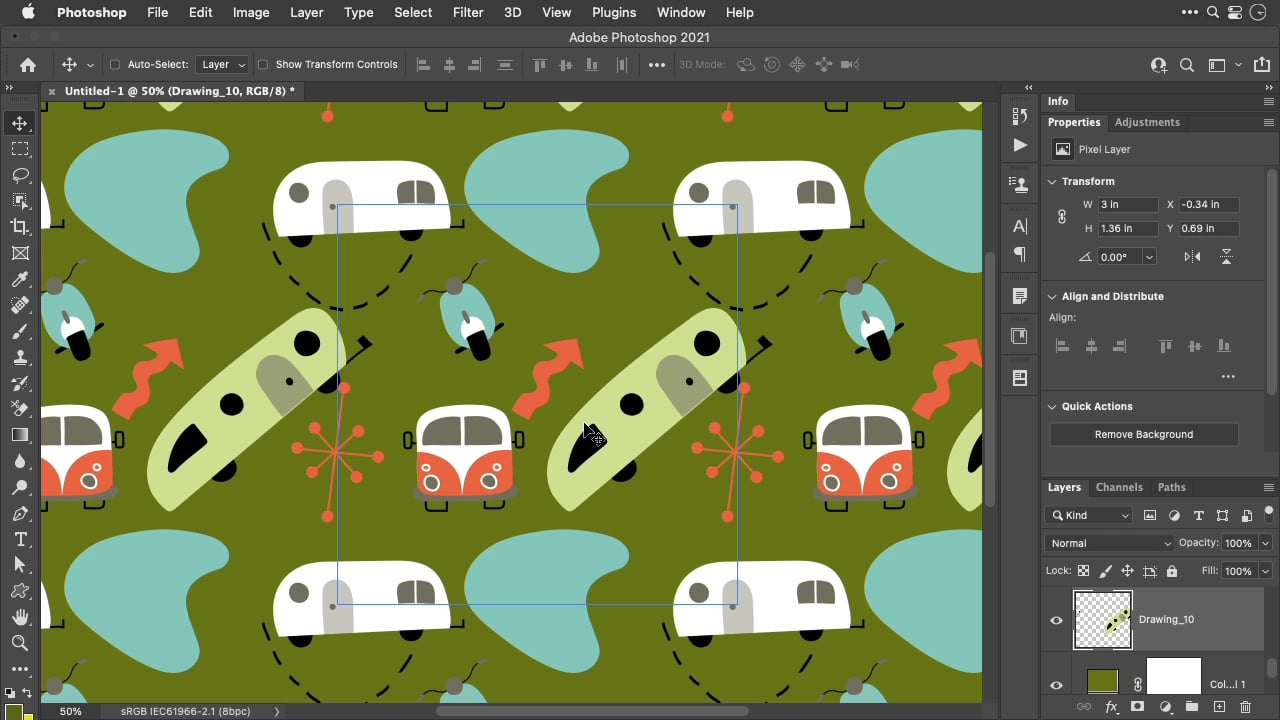This screenshot has width=1280, height=720.
Task: Toggle lock transparent pixels
Action: (x=1083, y=571)
